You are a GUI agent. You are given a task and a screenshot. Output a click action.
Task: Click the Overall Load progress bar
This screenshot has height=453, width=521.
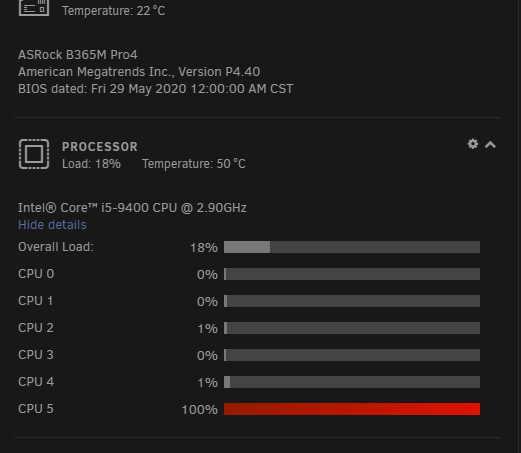(x=352, y=247)
